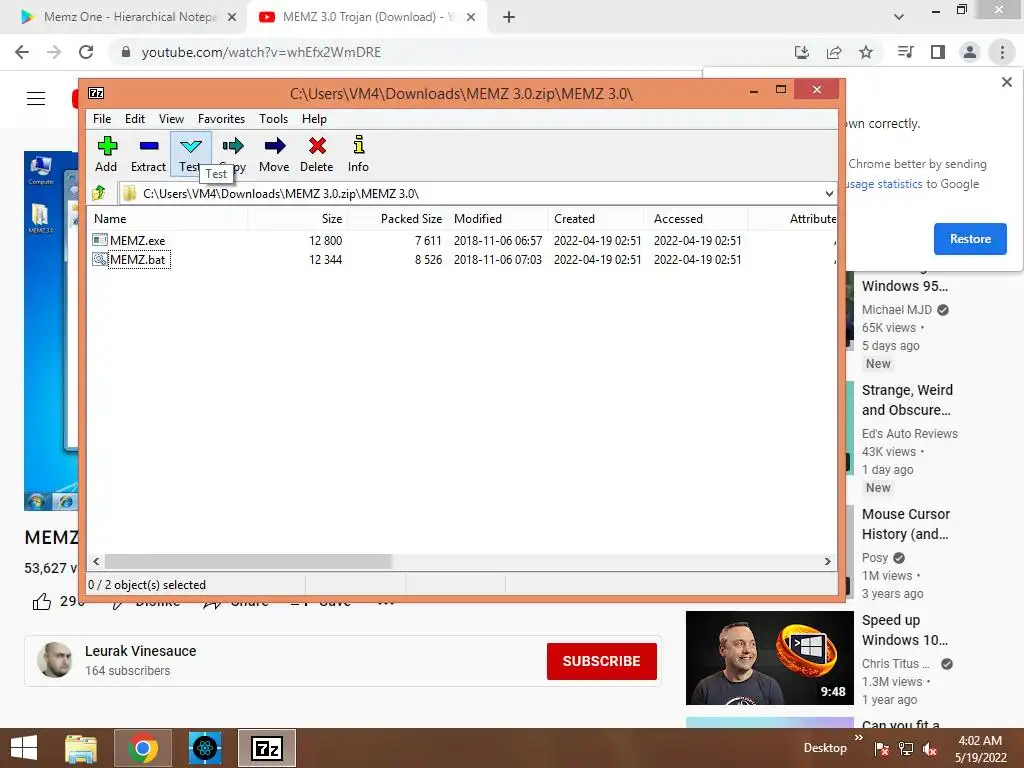
Task: Like the video with thumbs up
Action: pyautogui.click(x=42, y=601)
